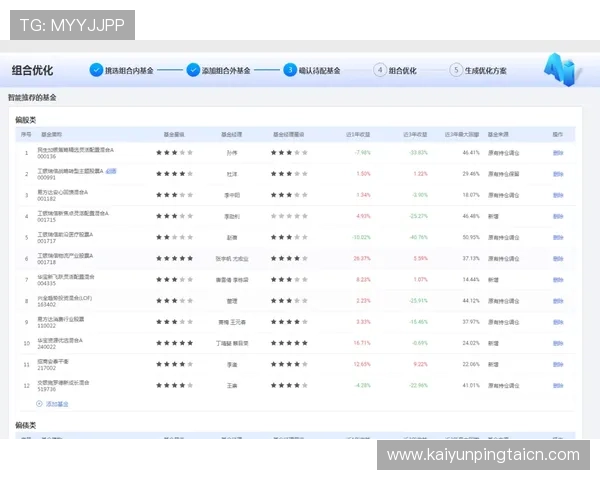Click fund rating stars for fund 001717
This screenshot has height=480, width=600.
(x=174, y=237)
